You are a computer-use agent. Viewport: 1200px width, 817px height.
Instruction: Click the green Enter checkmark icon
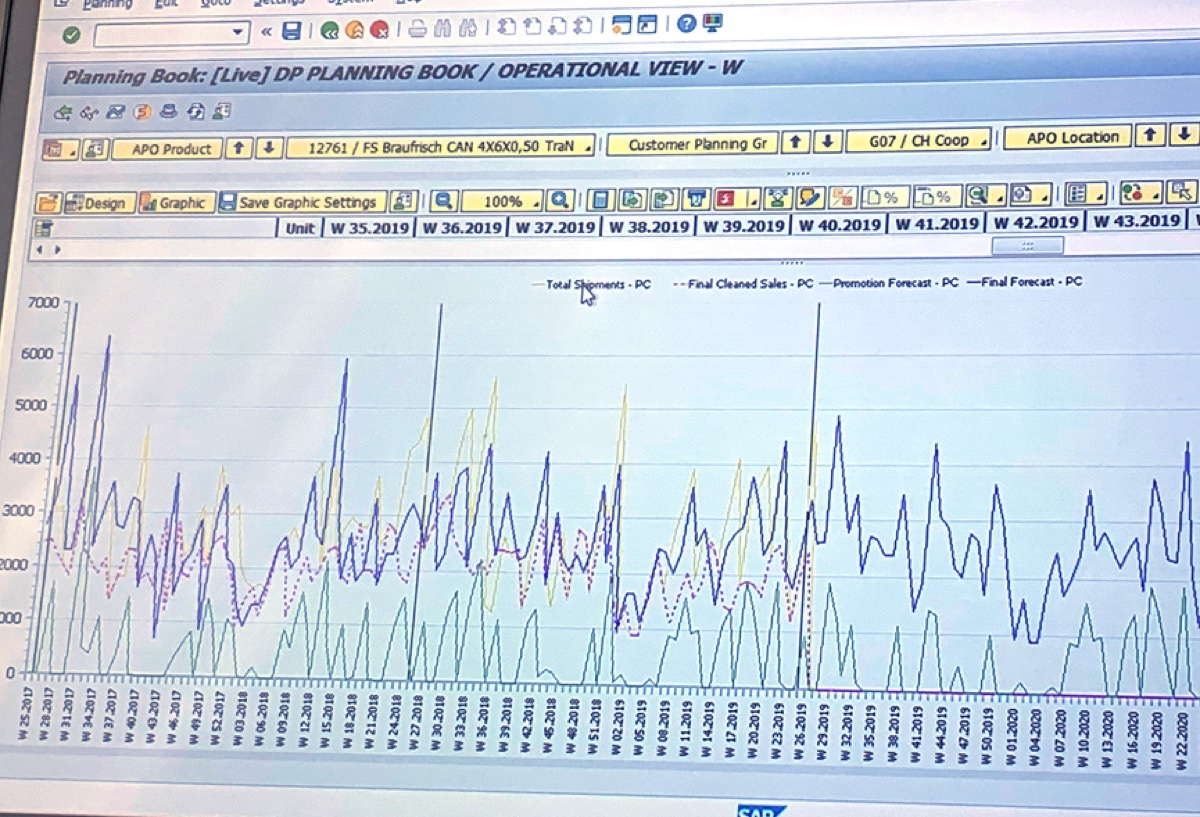pyautogui.click(x=71, y=35)
